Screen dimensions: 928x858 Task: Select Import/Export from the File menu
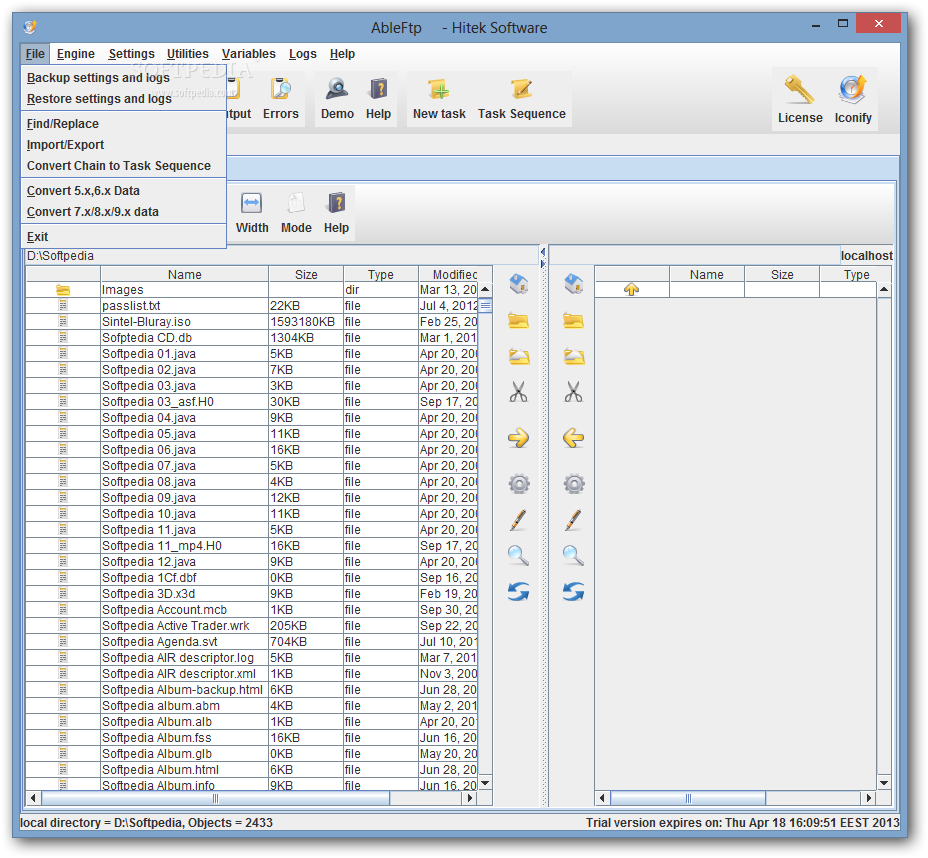[x=124, y=145]
